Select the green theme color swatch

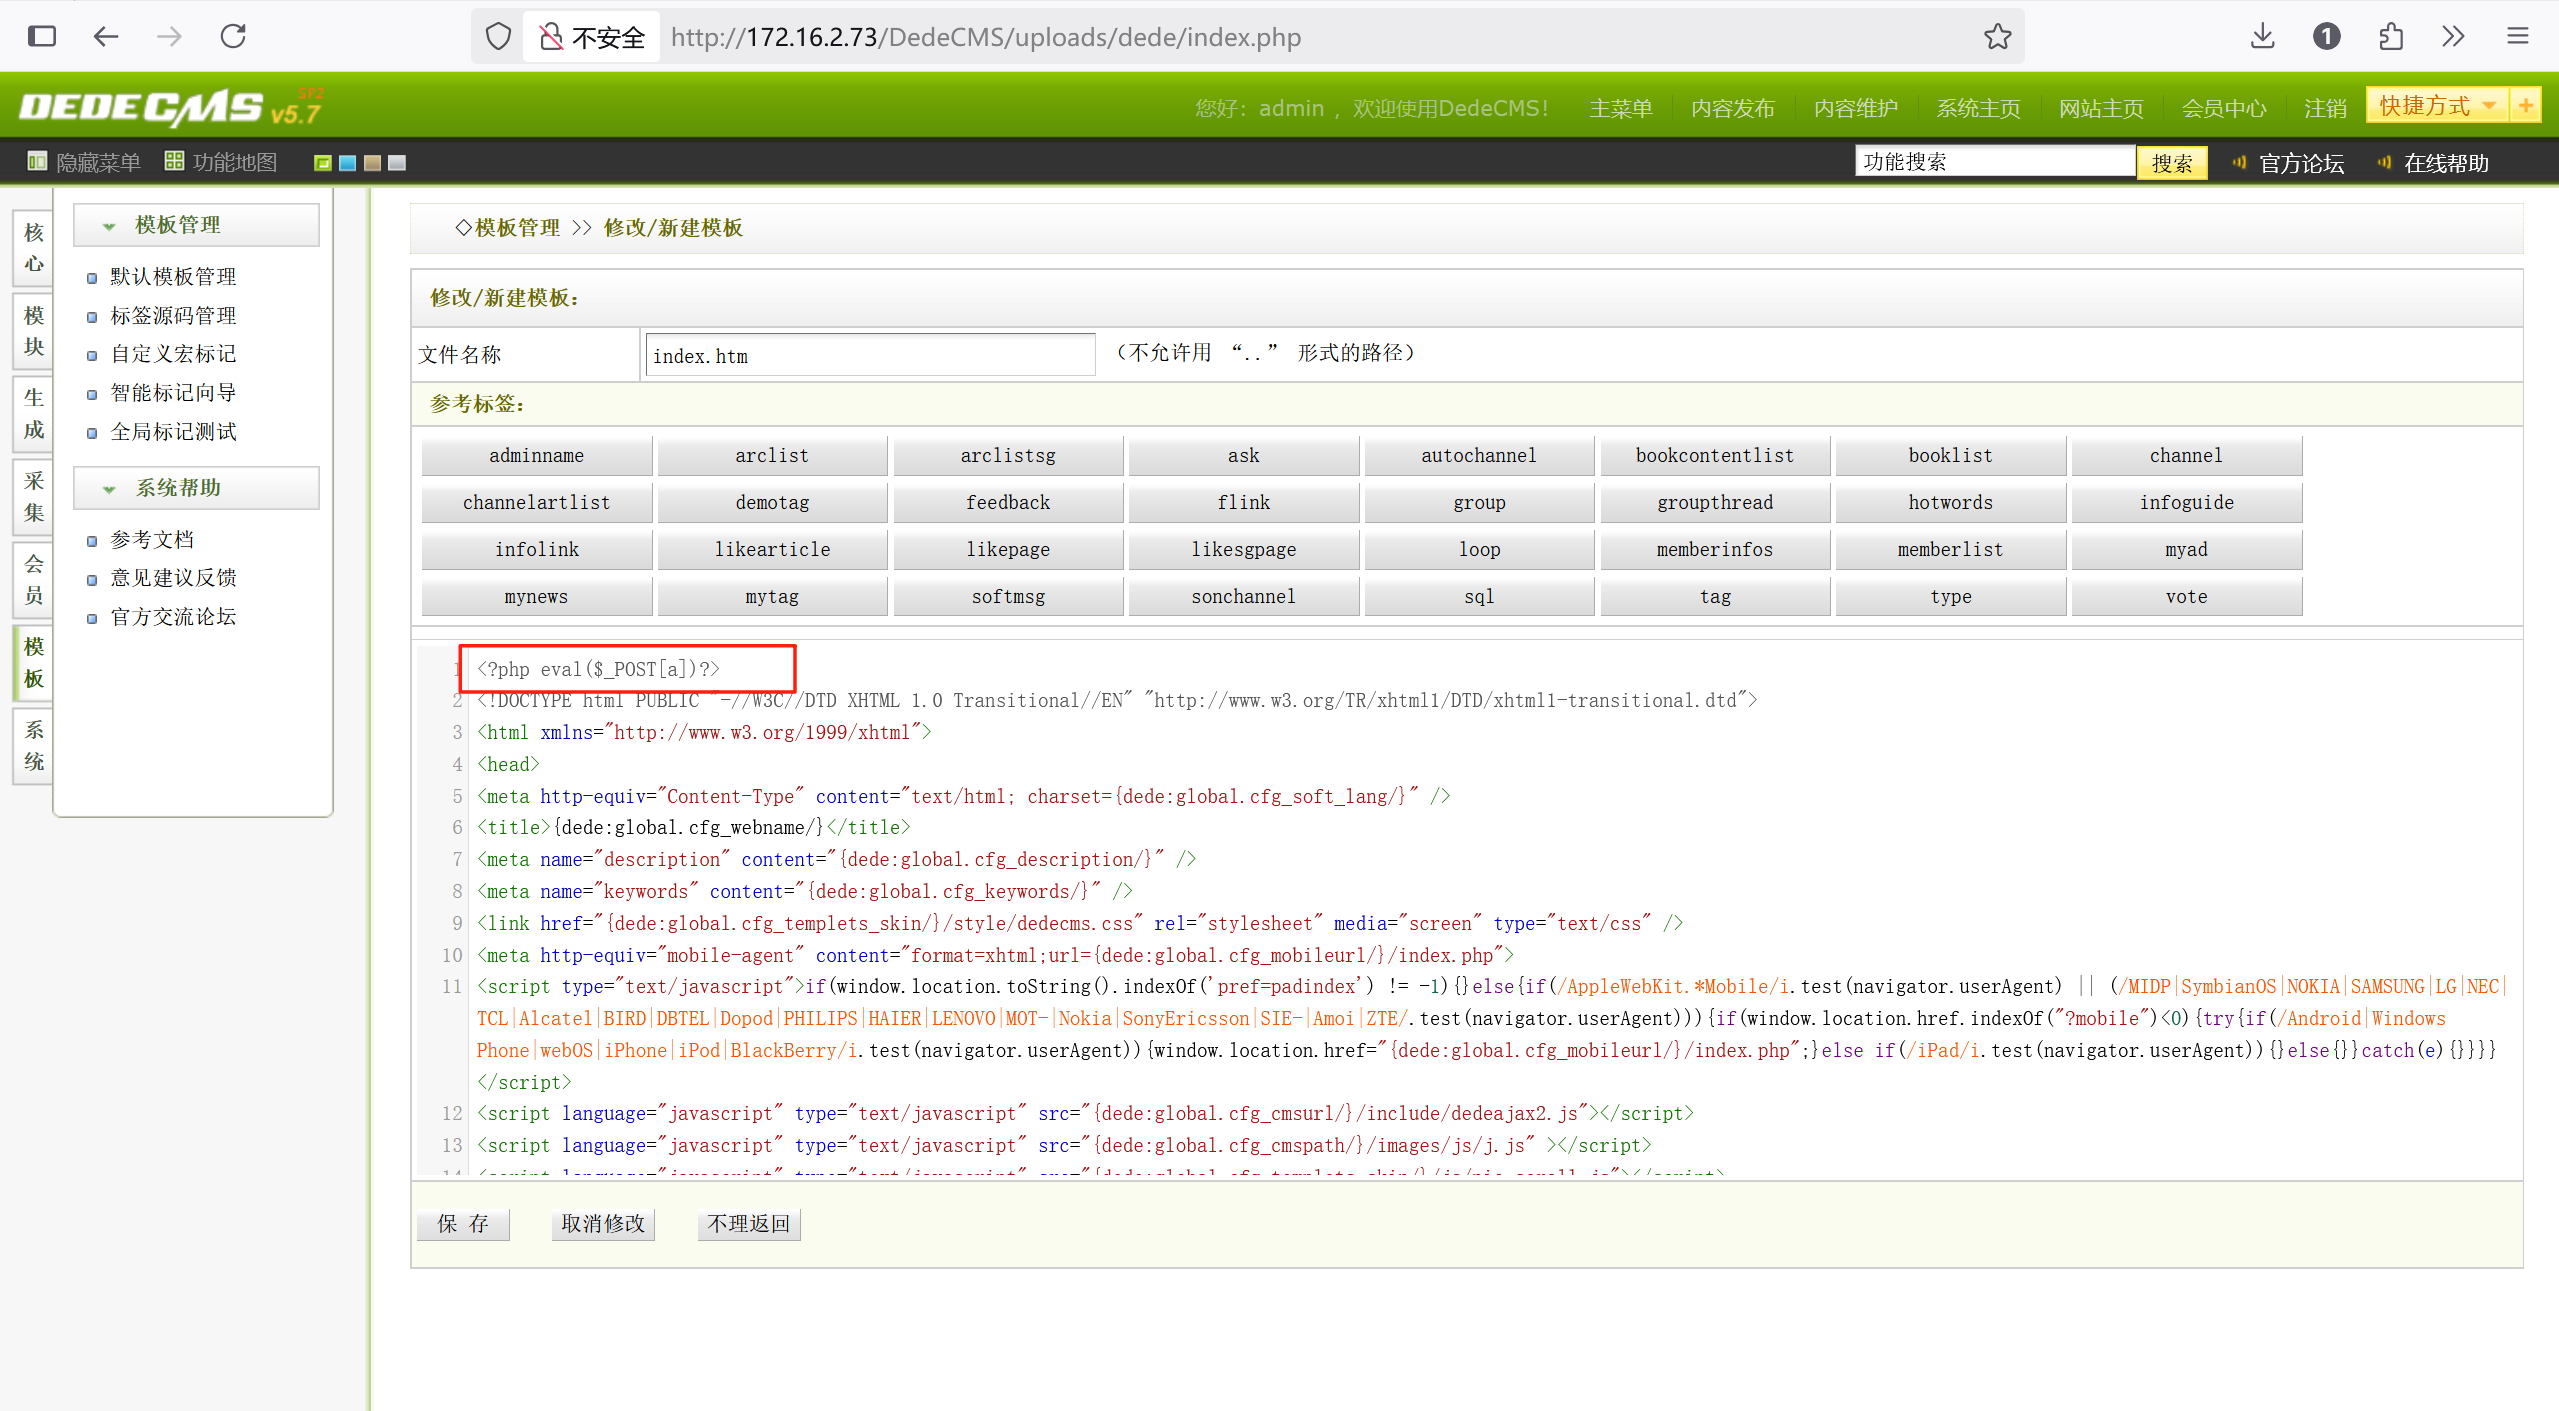323,162
